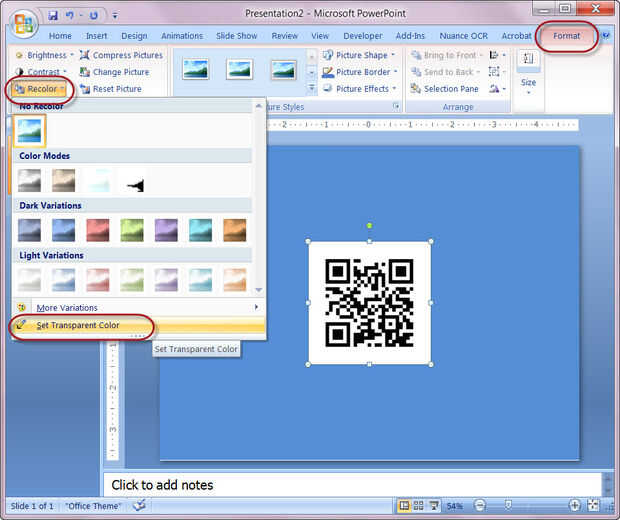
Task: Click Compress Pictures
Action: [121, 55]
